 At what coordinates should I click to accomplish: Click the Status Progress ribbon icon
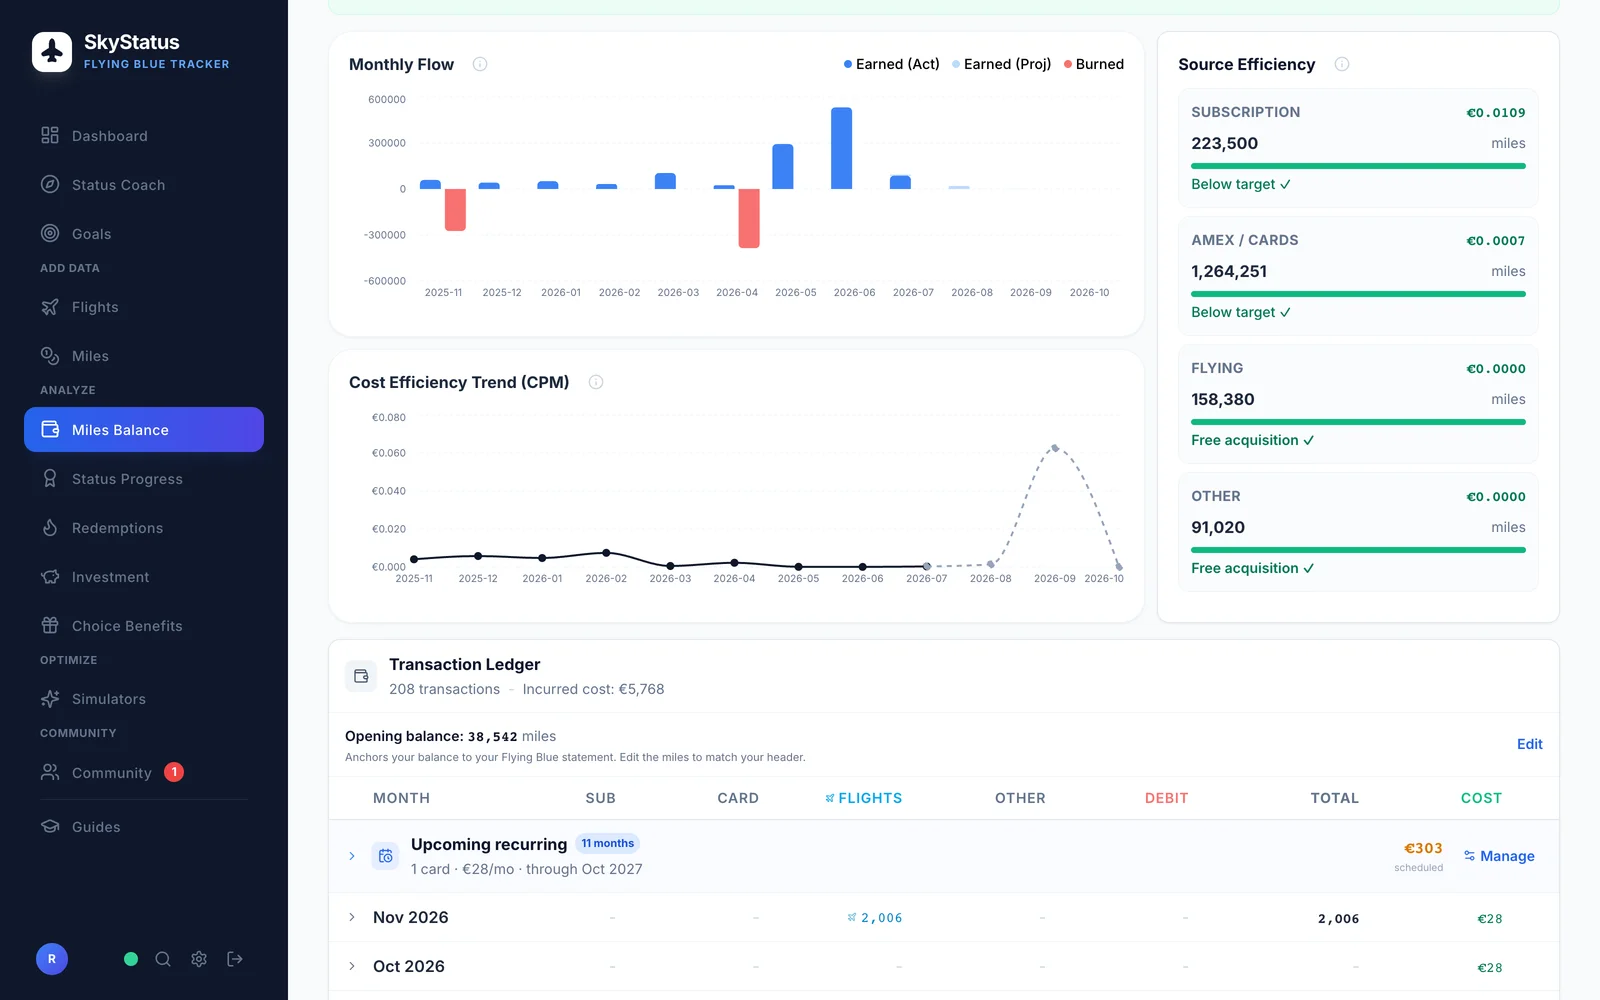tap(50, 479)
